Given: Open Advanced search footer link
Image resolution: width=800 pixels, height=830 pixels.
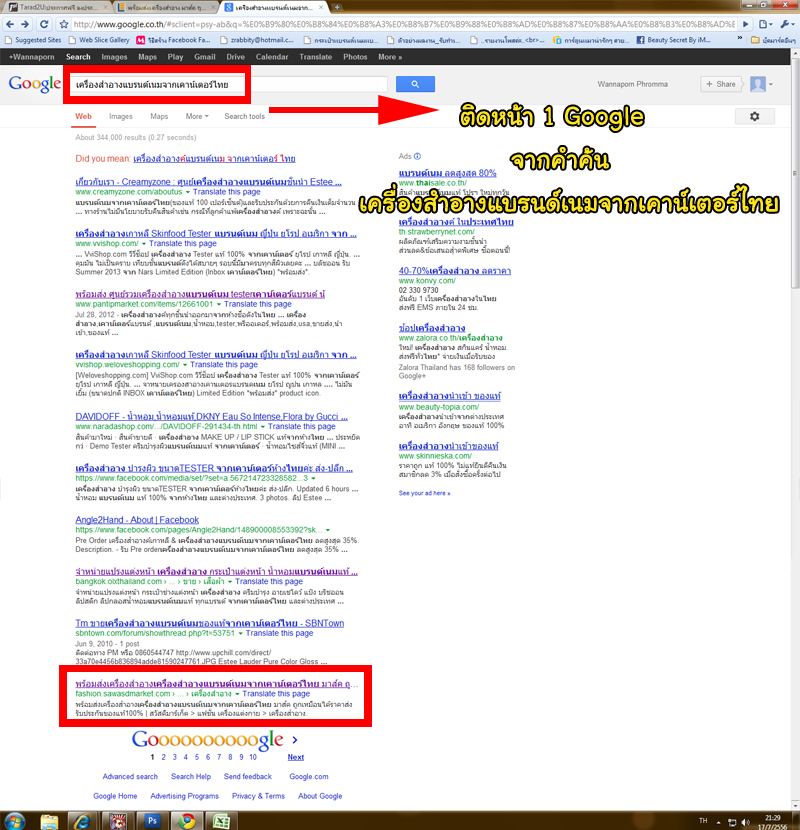Looking at the screenshot, I should point(130,777).
